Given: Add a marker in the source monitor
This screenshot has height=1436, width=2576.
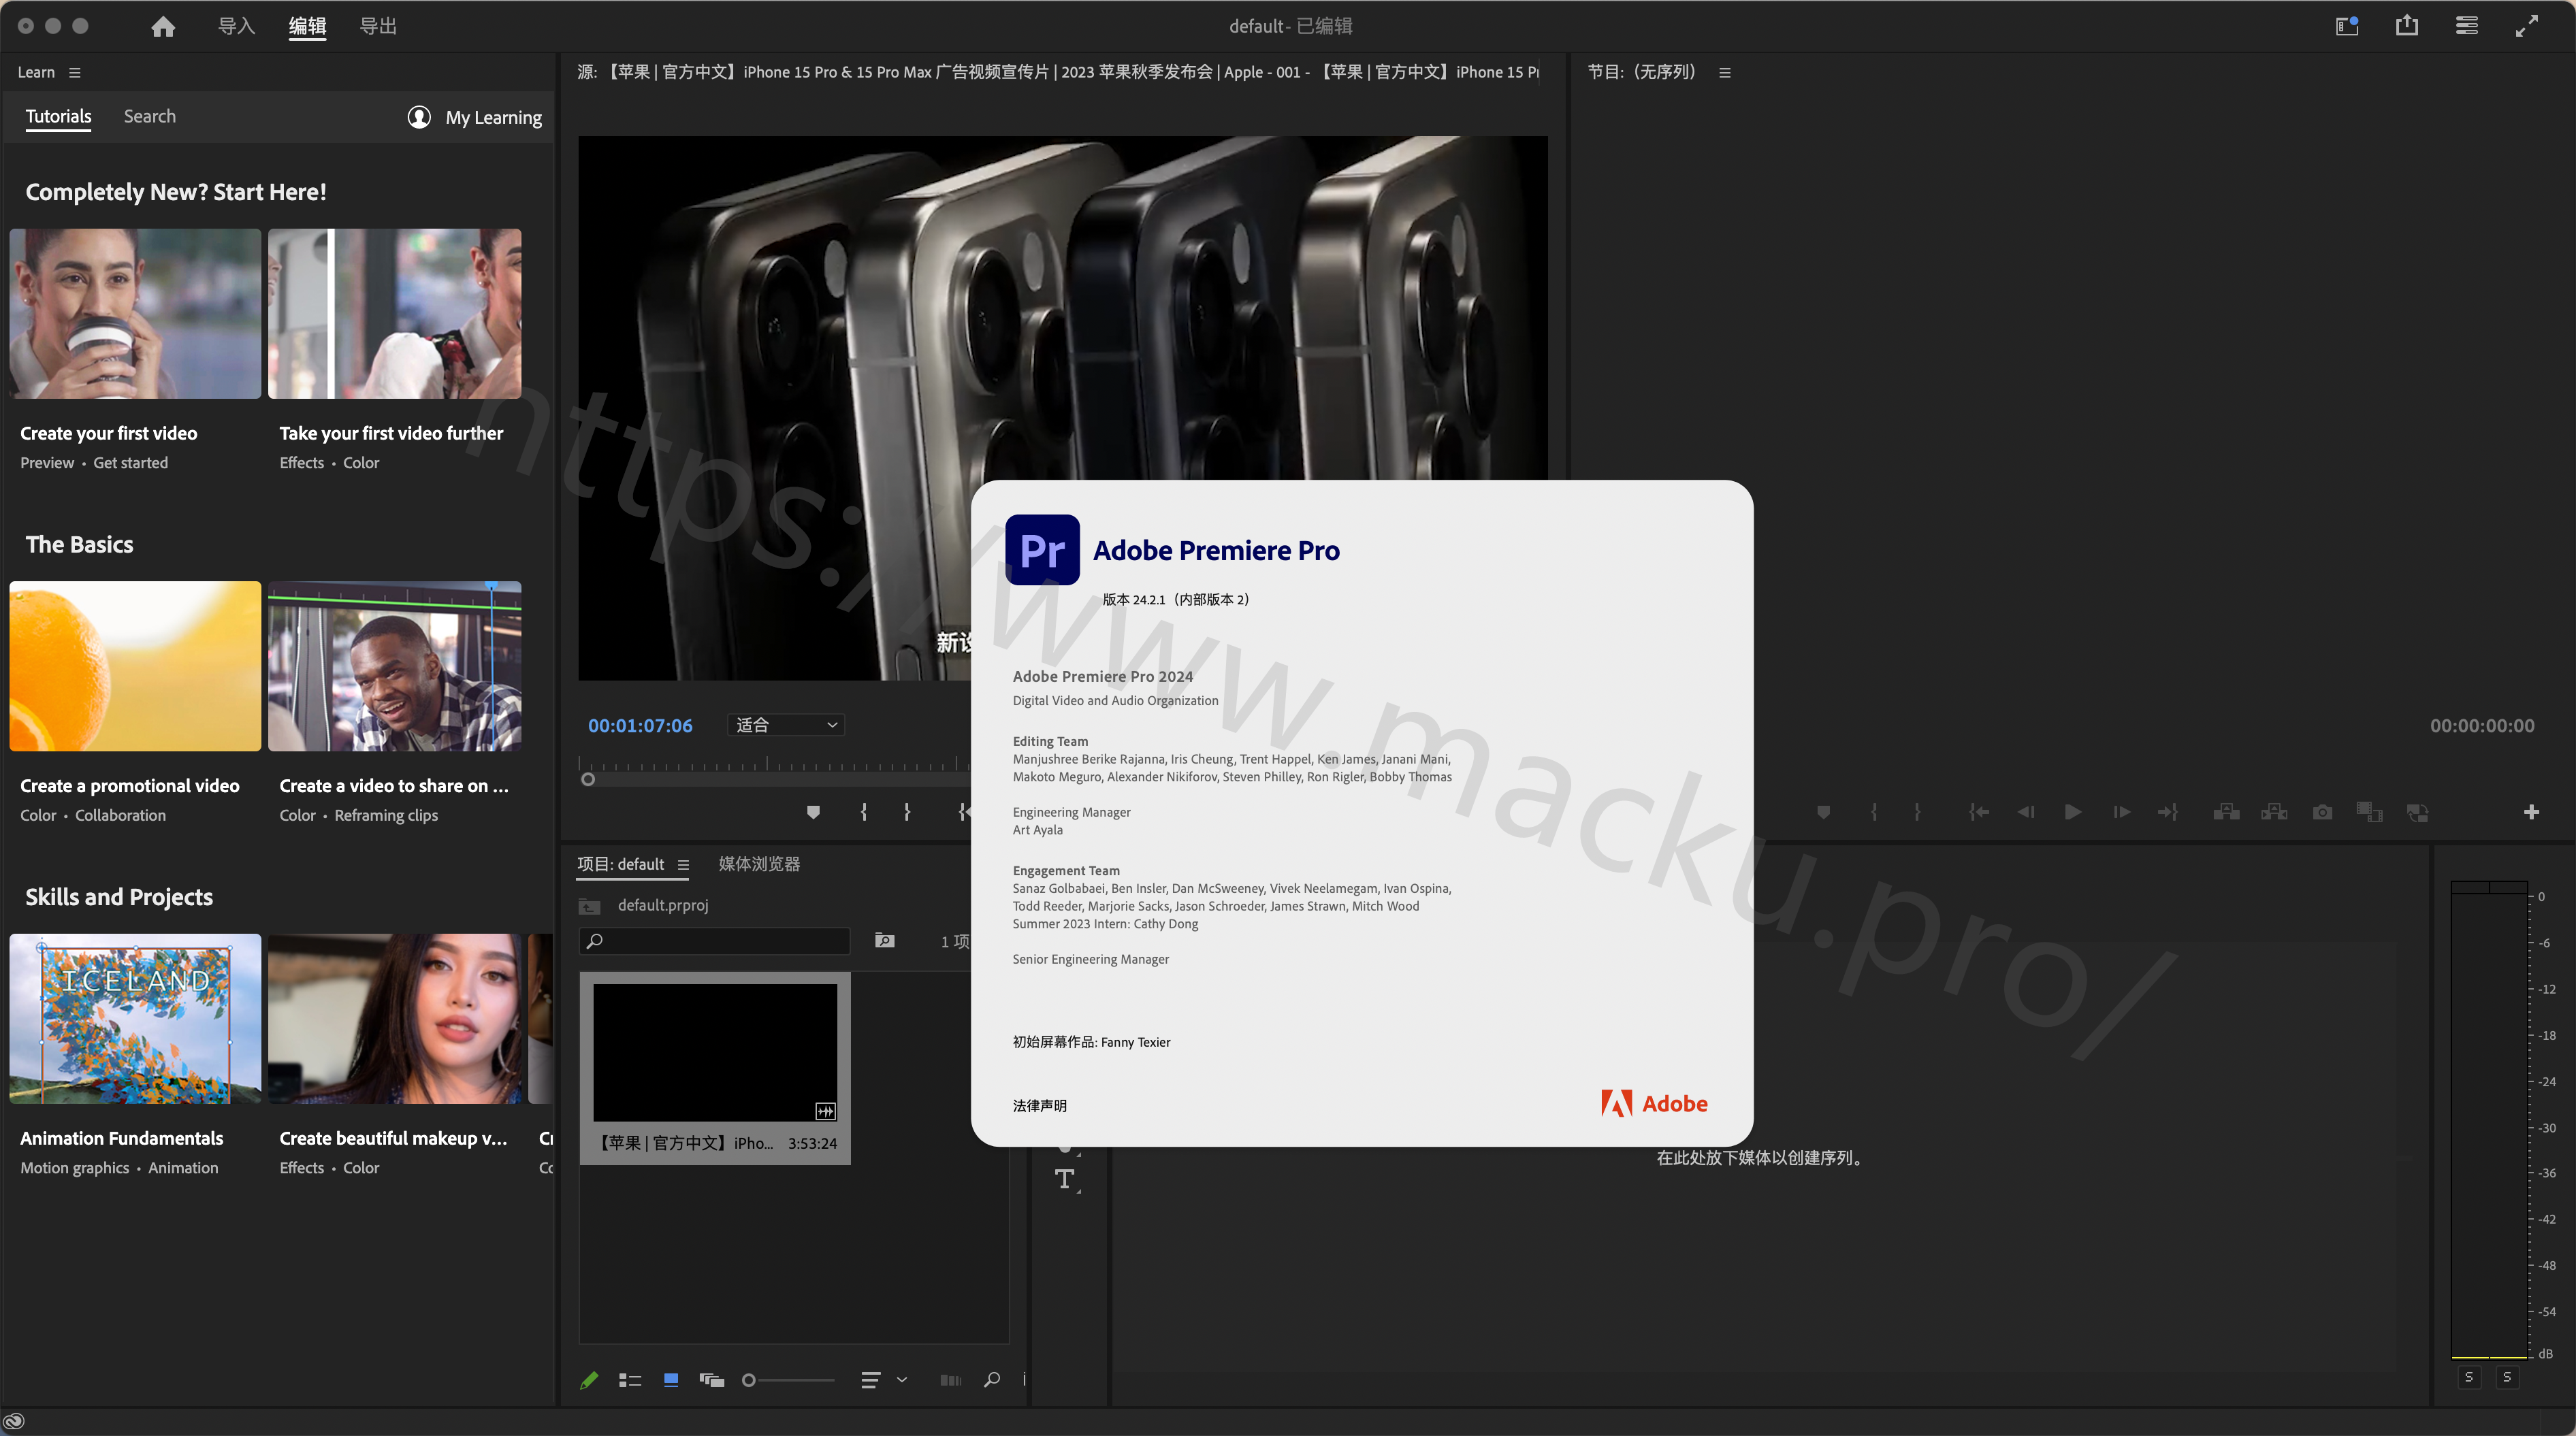Looking at the screenshot, I should 813,812.
